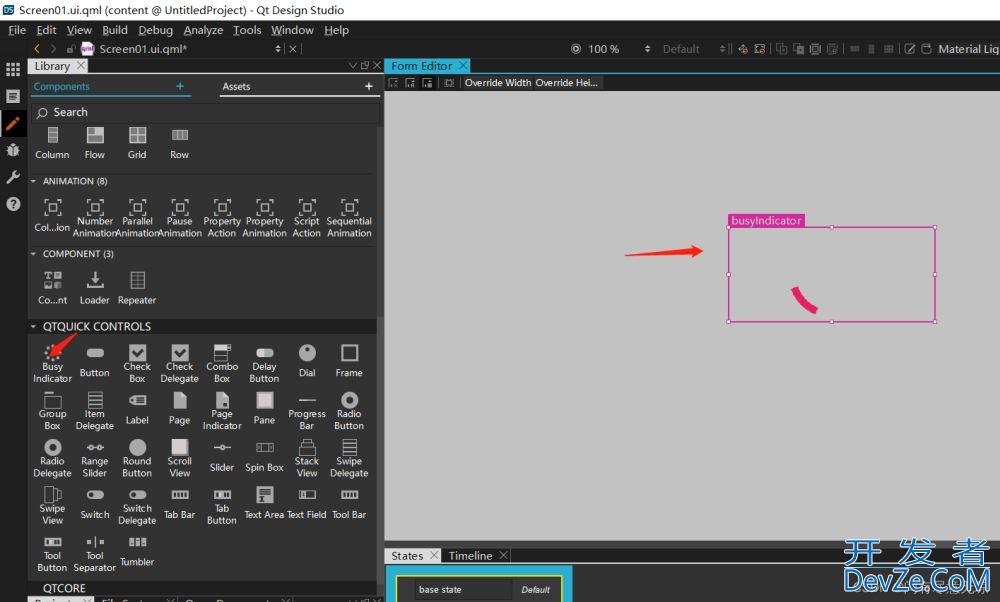Select the Pane component
This screenshot has height=602, width=1000.
[264, 409]
